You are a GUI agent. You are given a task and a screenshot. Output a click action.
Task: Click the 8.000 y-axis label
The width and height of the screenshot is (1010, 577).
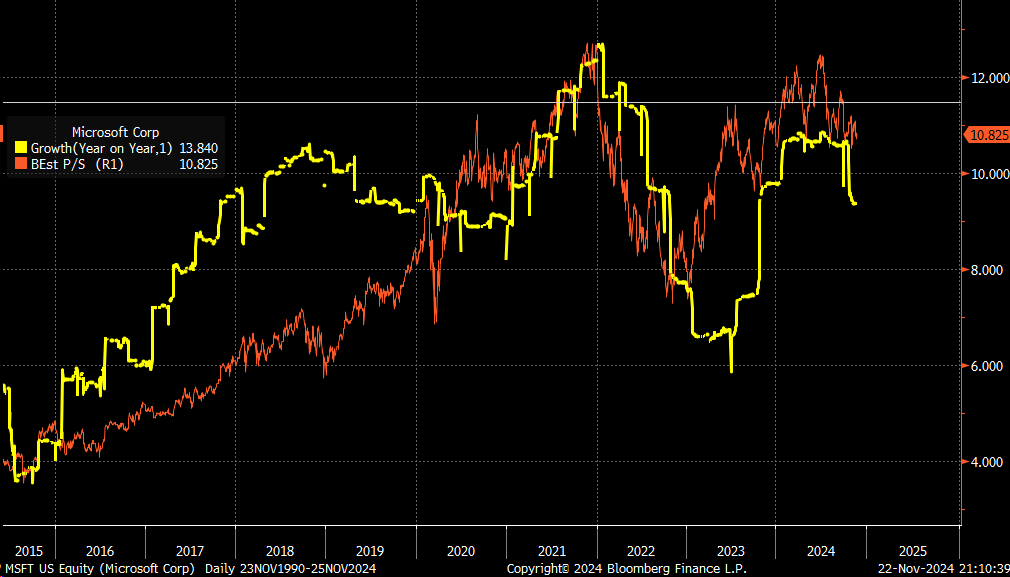[x=989, y=270]
